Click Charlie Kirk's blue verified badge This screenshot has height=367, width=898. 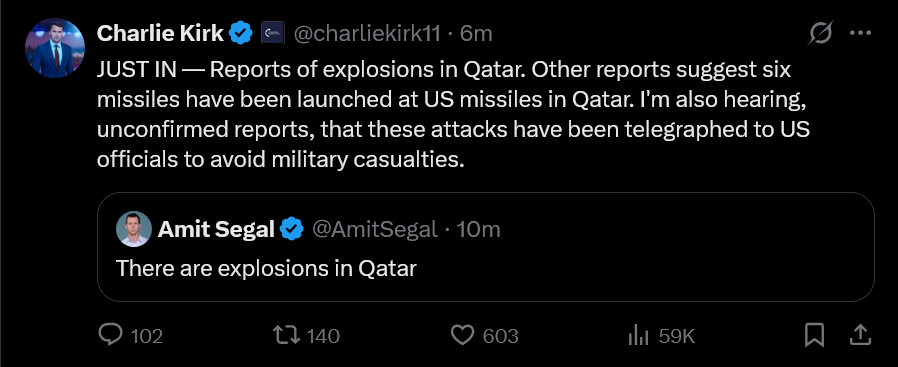click(x=241, y=33)
